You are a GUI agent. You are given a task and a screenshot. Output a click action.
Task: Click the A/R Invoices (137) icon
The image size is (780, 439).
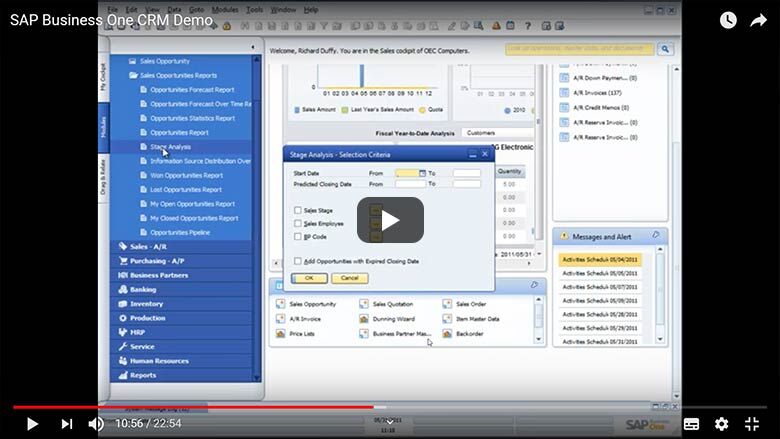[x=564, y=92]
